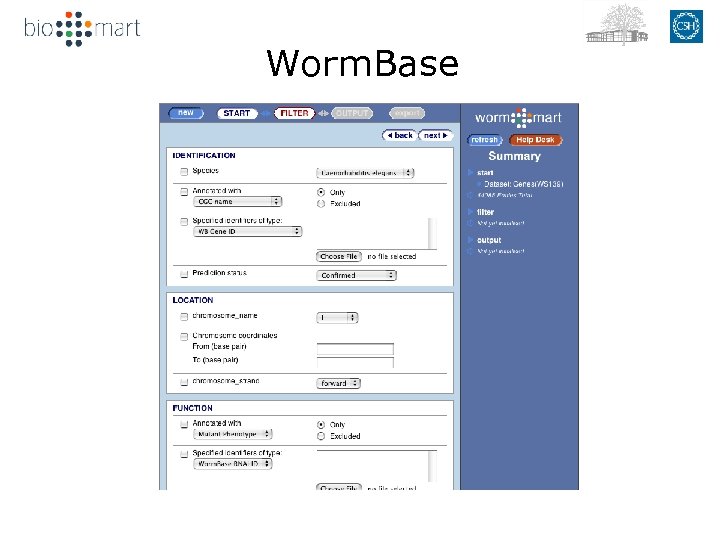Click the IDENTIFICATION section heading
The width and height of the screenshot is (720, 540).
point(204,155)
